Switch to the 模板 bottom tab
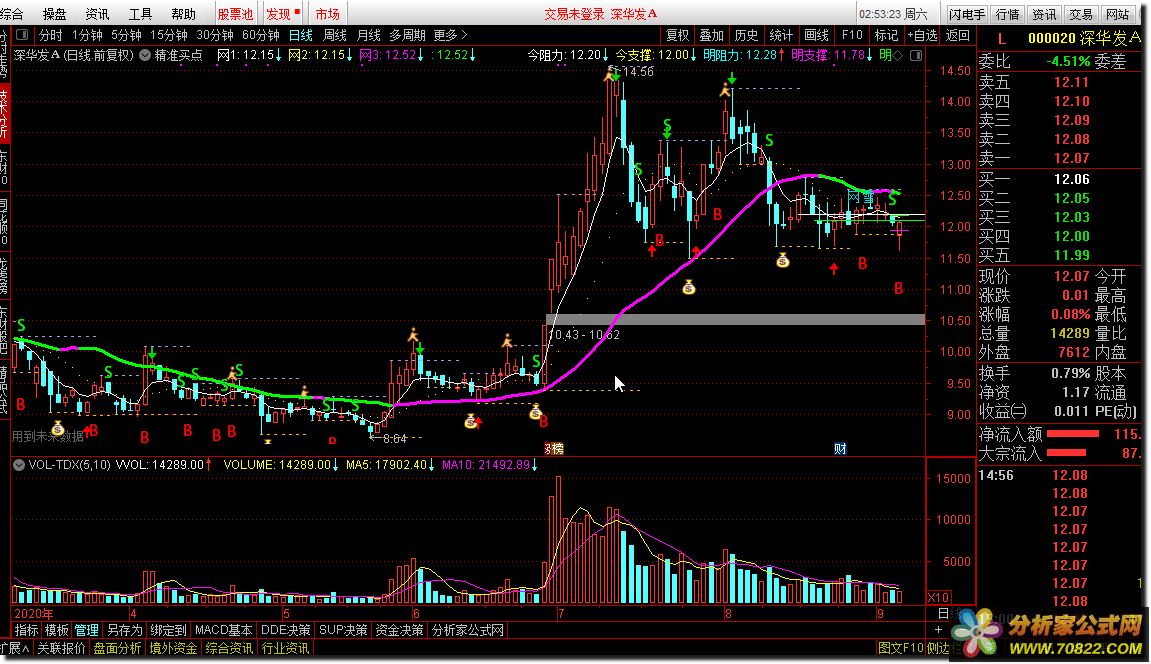Viewport: 1151px width, 664px height. [x=57, y=630]
